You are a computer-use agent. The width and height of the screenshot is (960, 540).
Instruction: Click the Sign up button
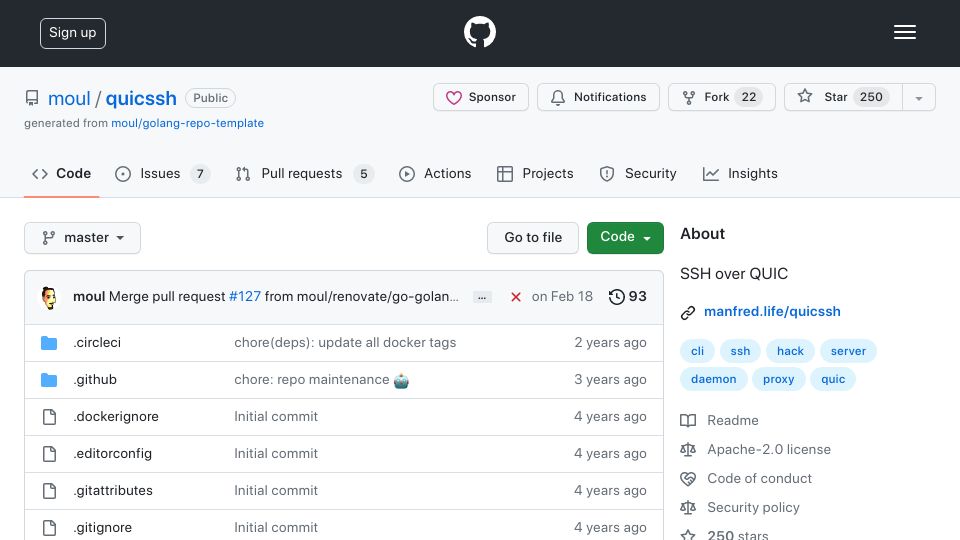[x=73, y=33]
